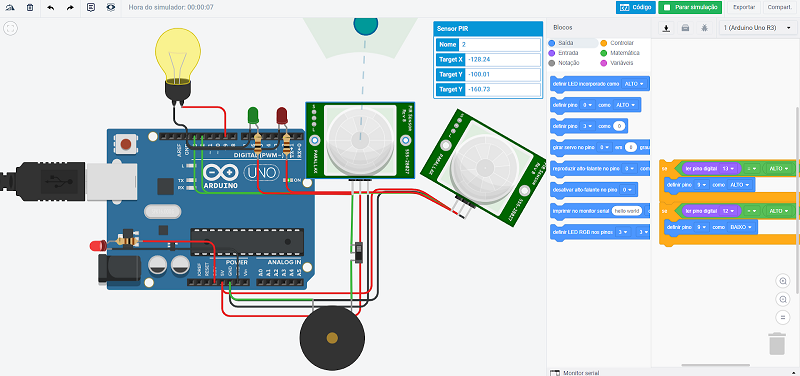Click the Arduino reset button
800x376 pixels.
[126, 144]
